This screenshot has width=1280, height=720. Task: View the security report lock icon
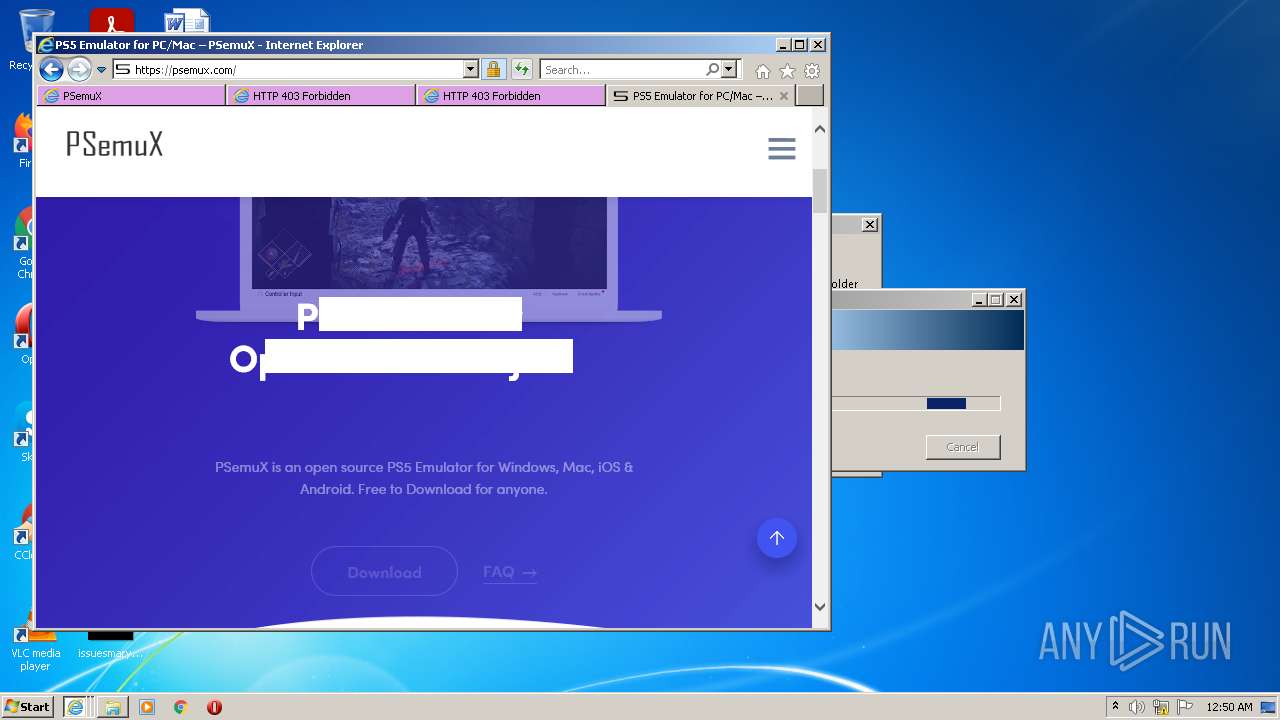pos(493,70)
